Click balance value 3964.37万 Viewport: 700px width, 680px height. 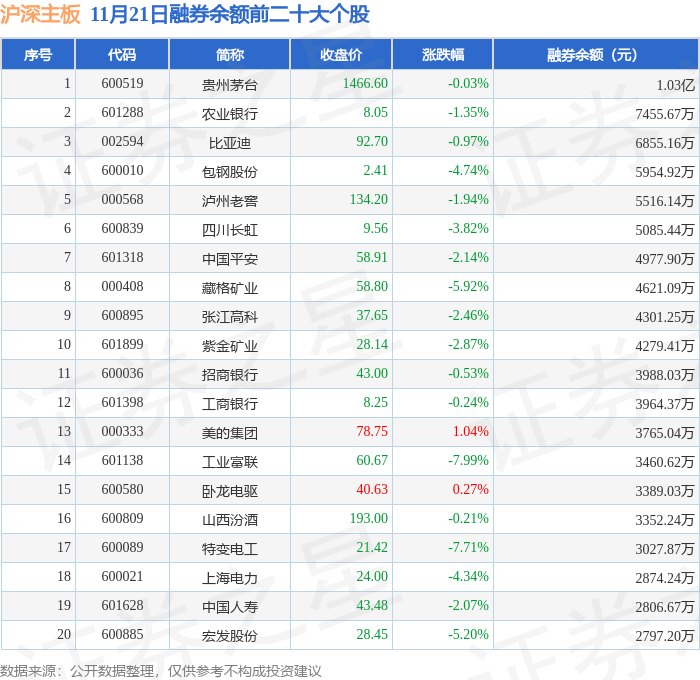665,404
